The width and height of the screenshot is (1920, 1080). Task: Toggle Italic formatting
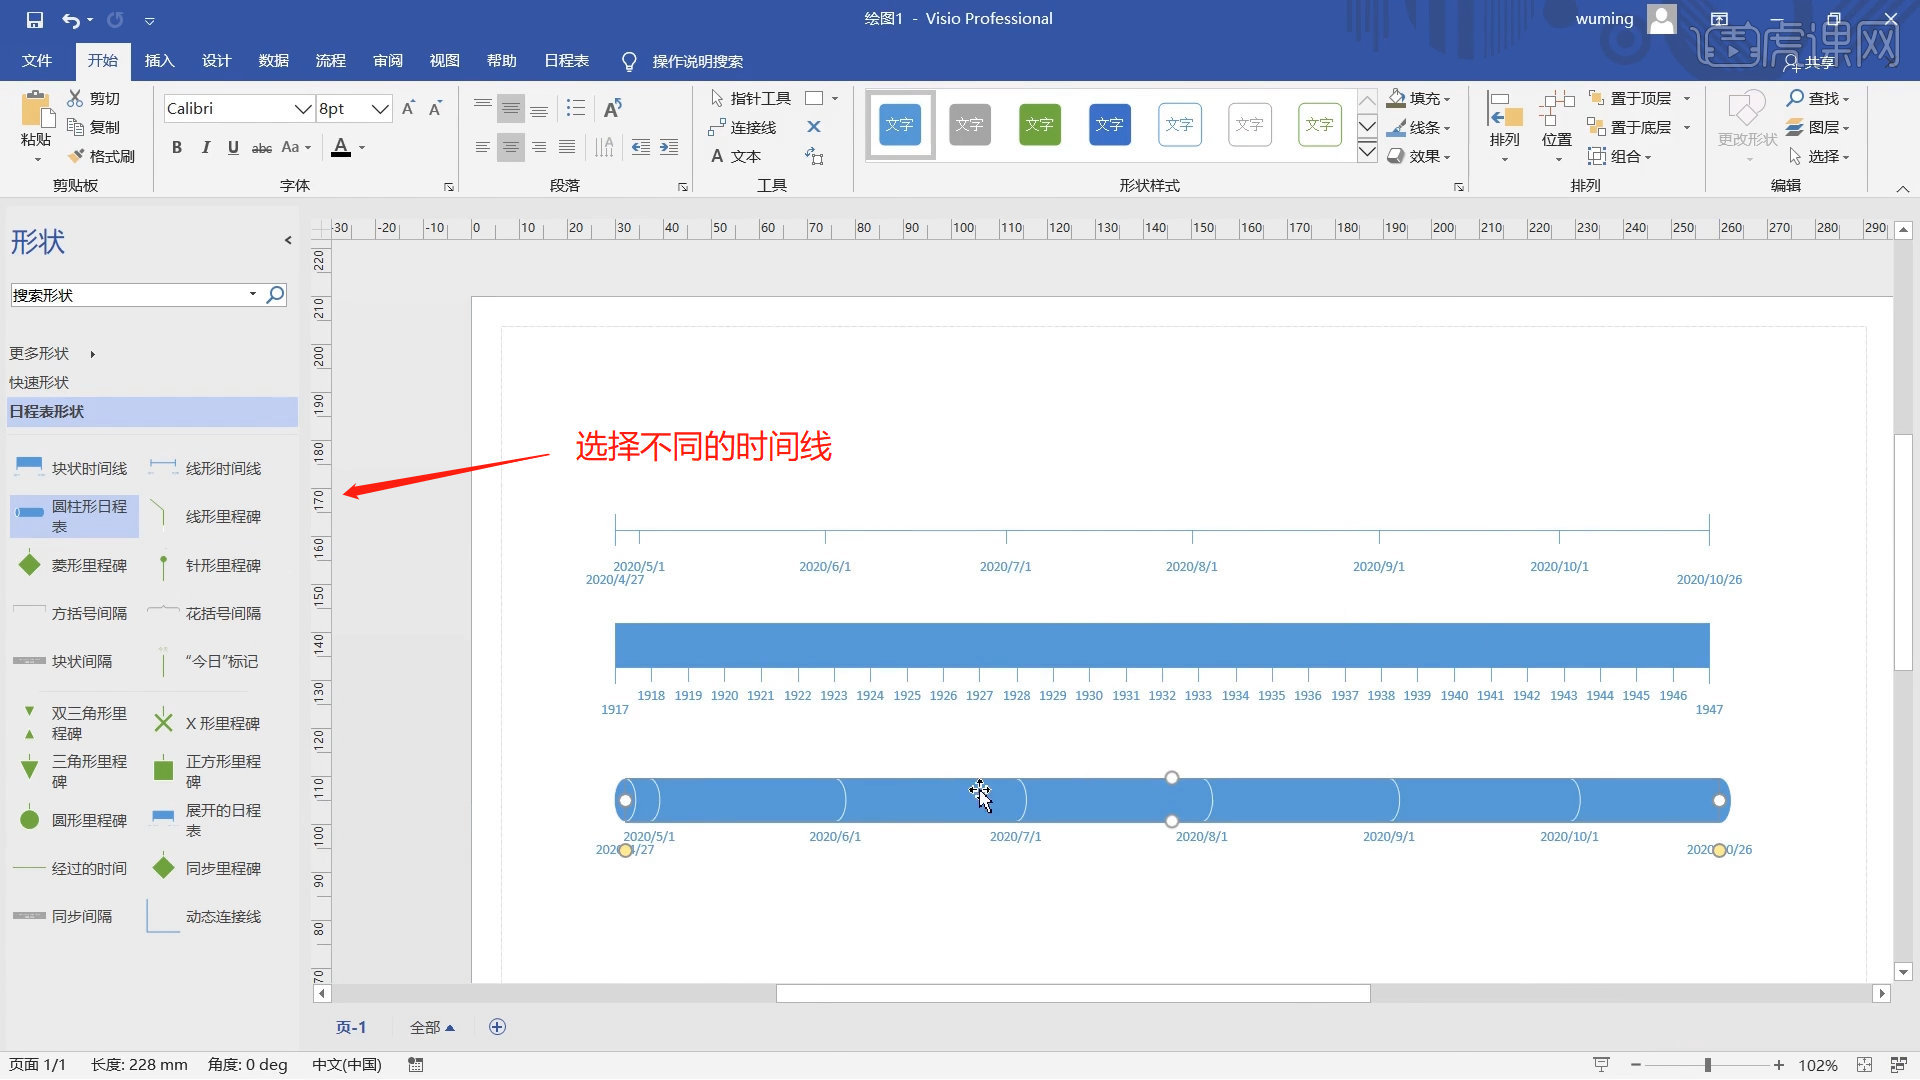(x=205, y=147)
